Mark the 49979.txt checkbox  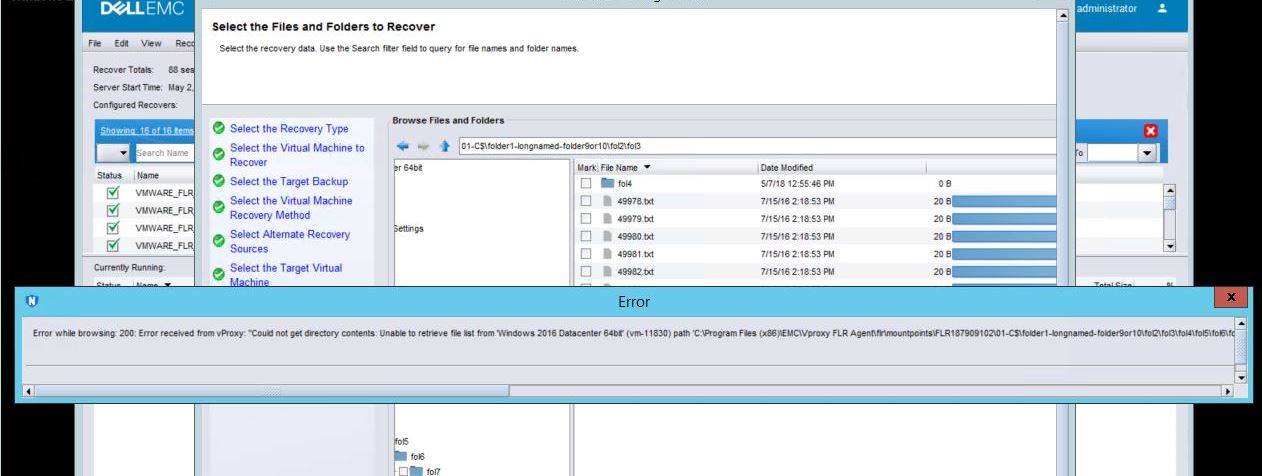[586, 219]
